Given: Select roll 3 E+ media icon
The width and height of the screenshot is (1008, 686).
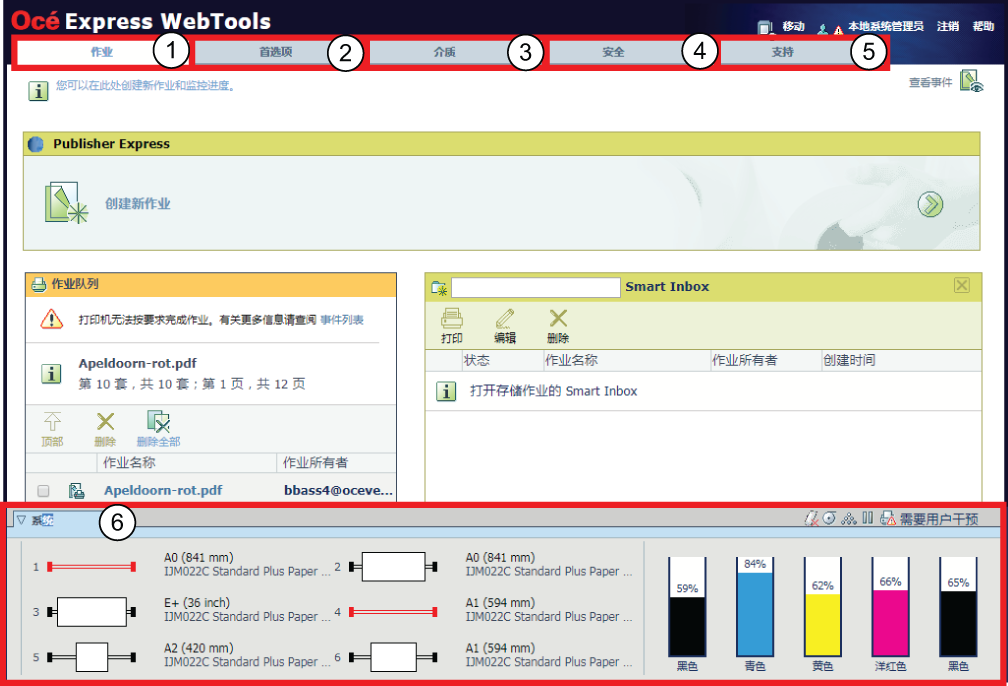Looking at the screenshot, I should 91,612.
